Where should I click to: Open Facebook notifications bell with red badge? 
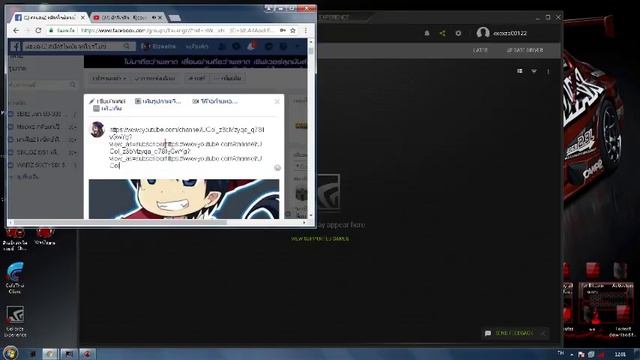(251, 46)
